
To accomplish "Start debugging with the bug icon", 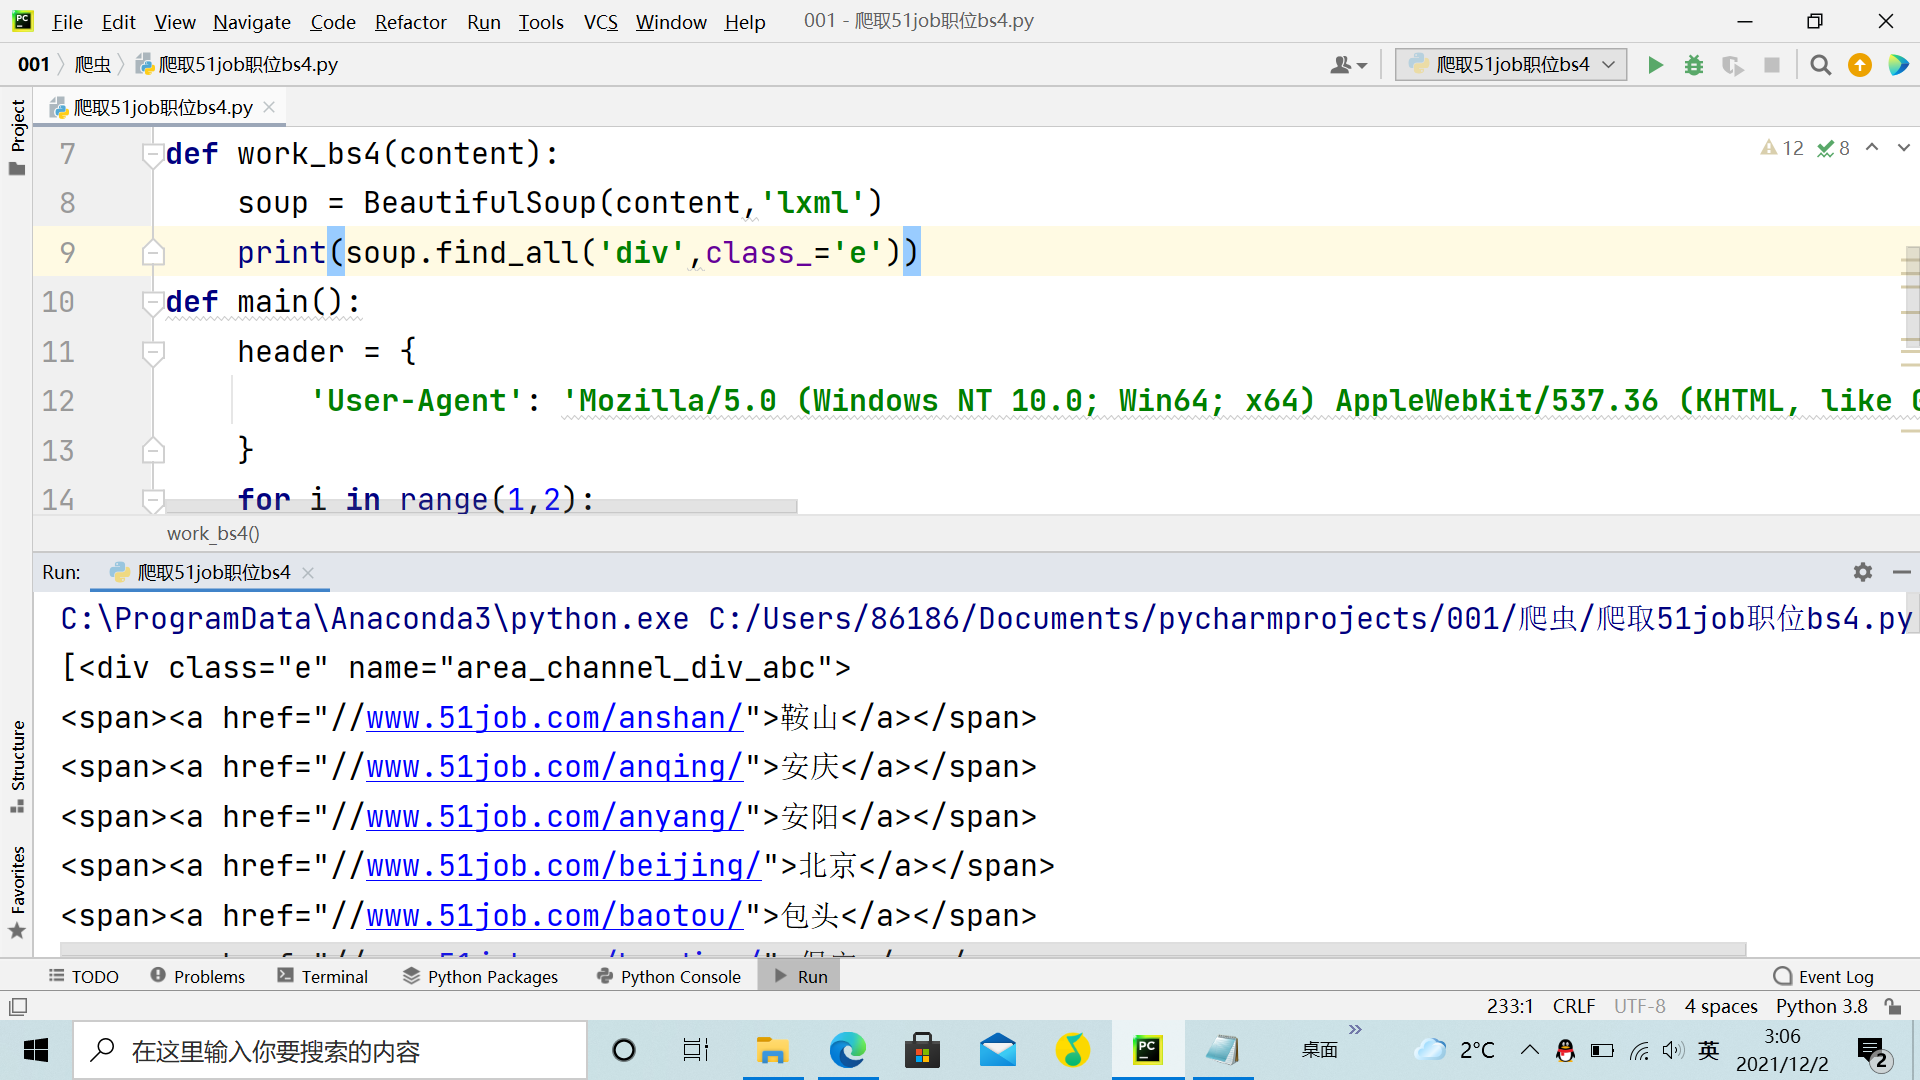I will [1694, 65].
